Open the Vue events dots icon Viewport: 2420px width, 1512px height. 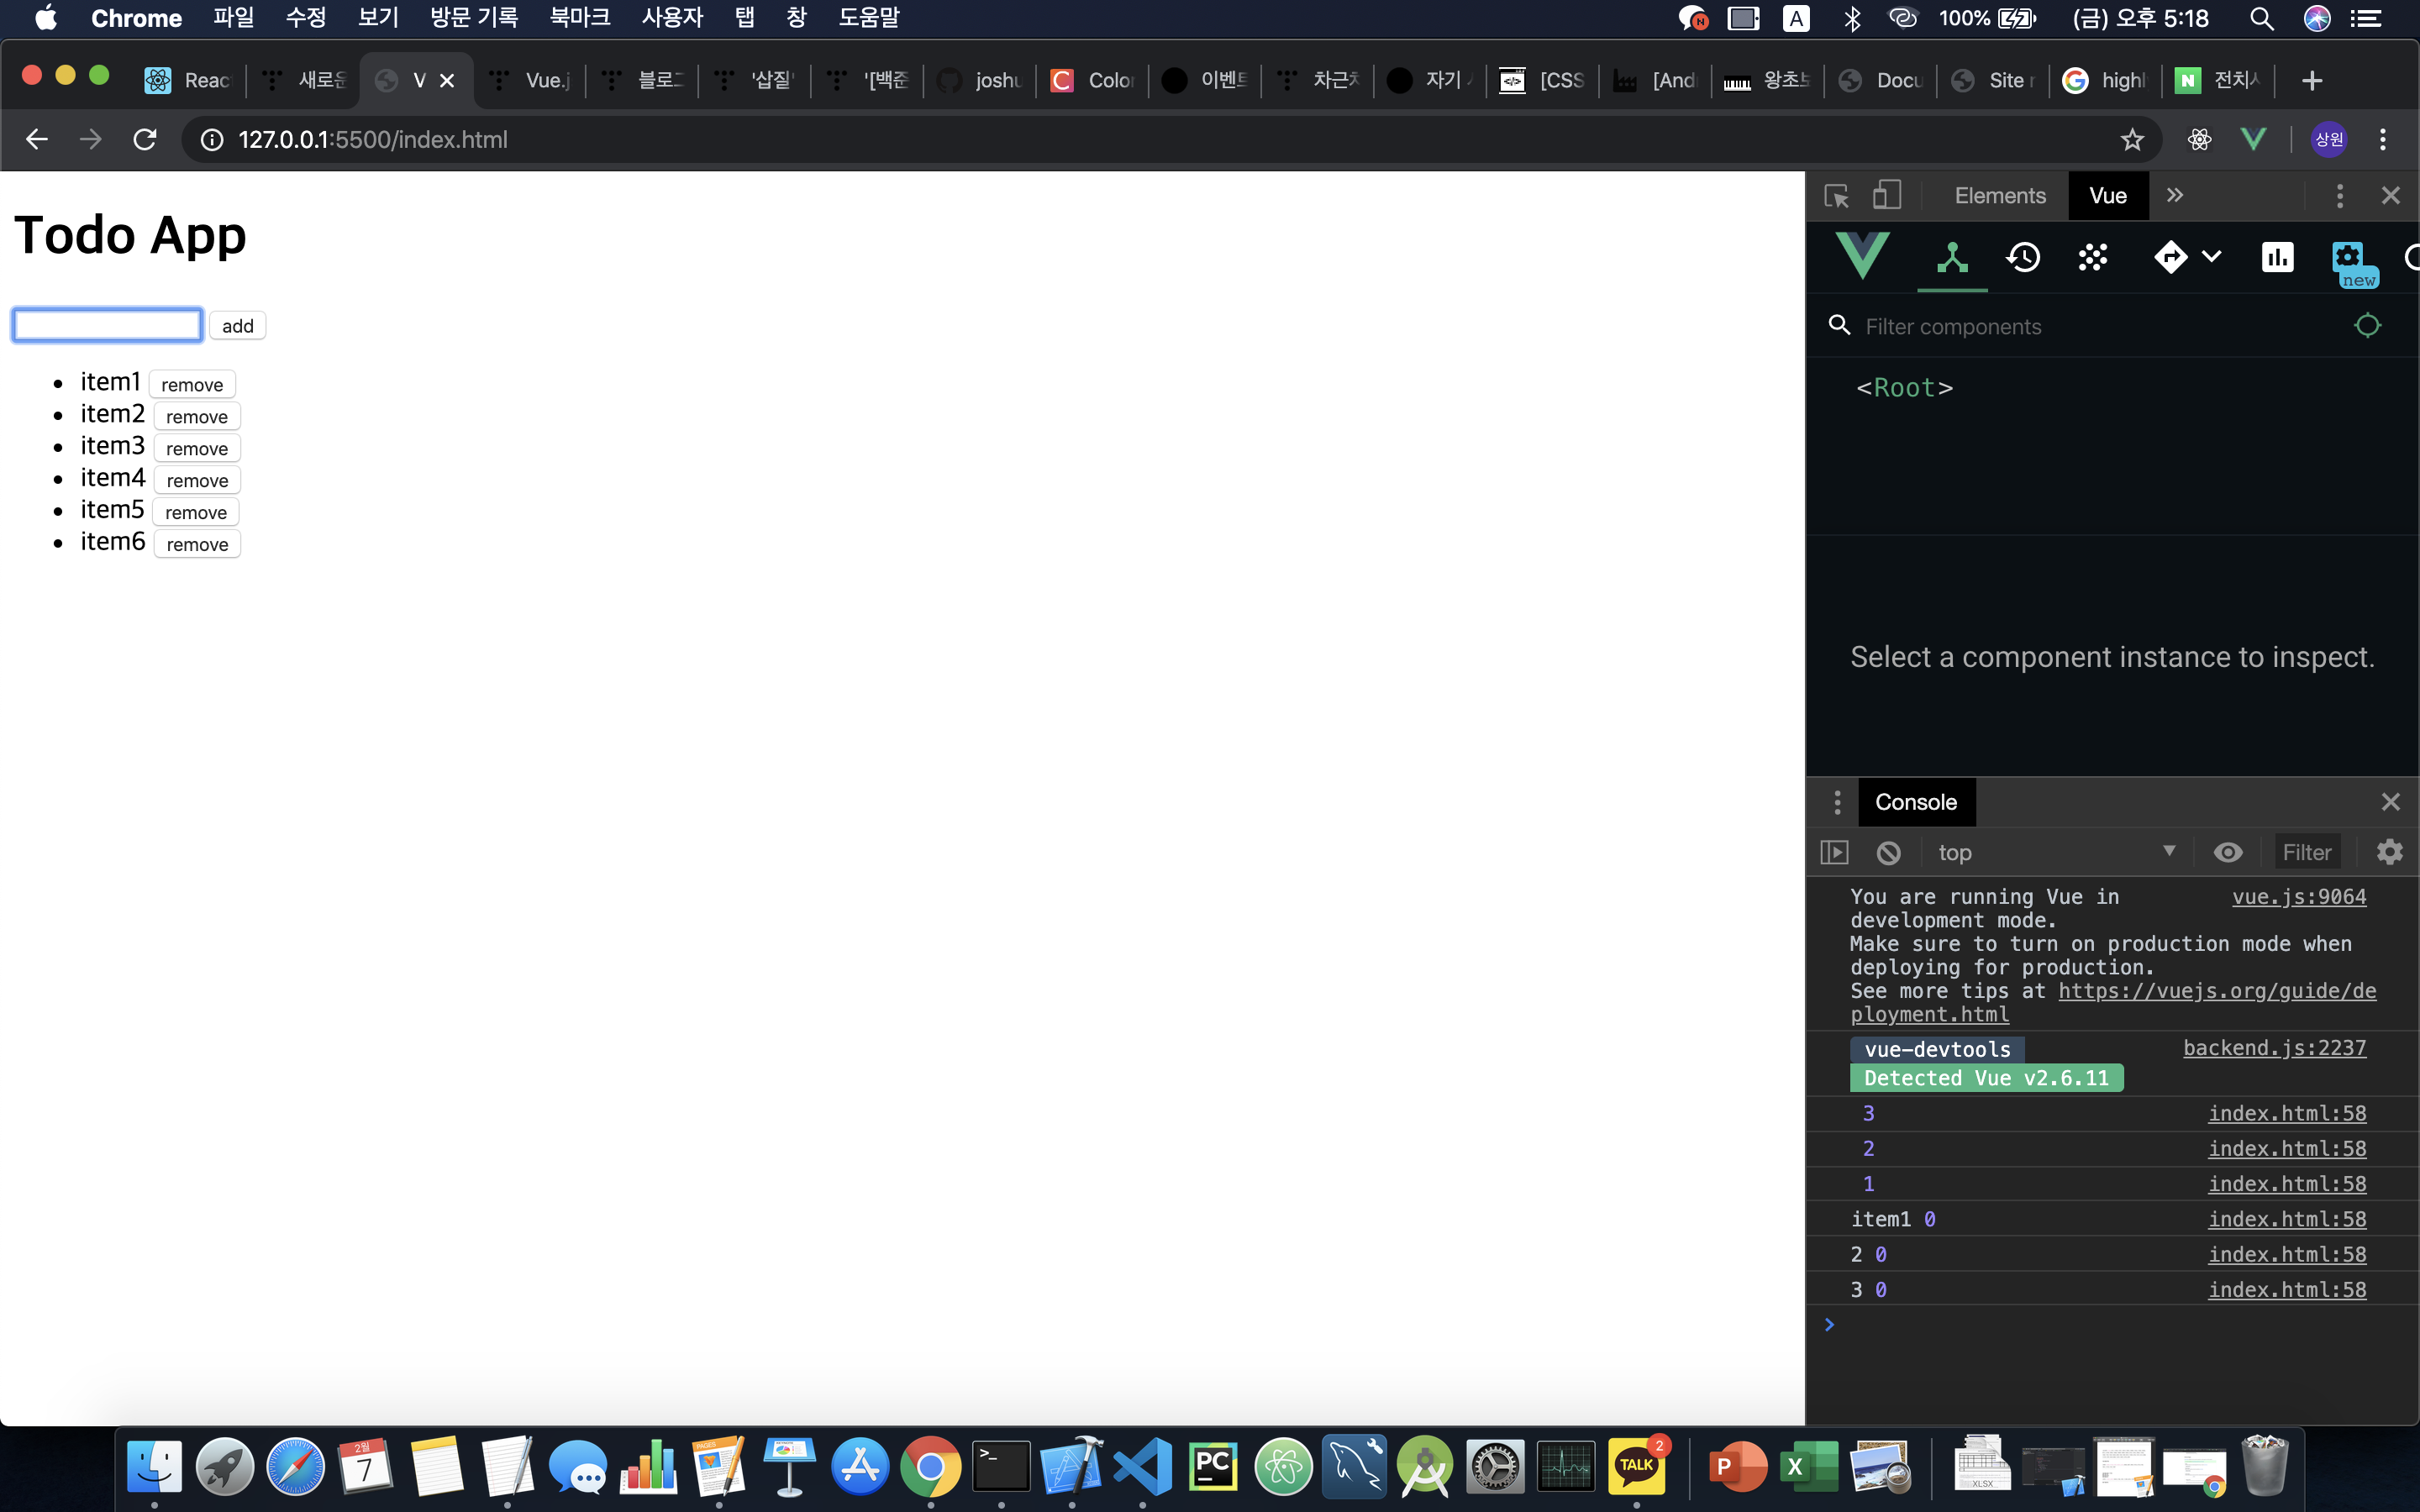[x=2092, y=258]
